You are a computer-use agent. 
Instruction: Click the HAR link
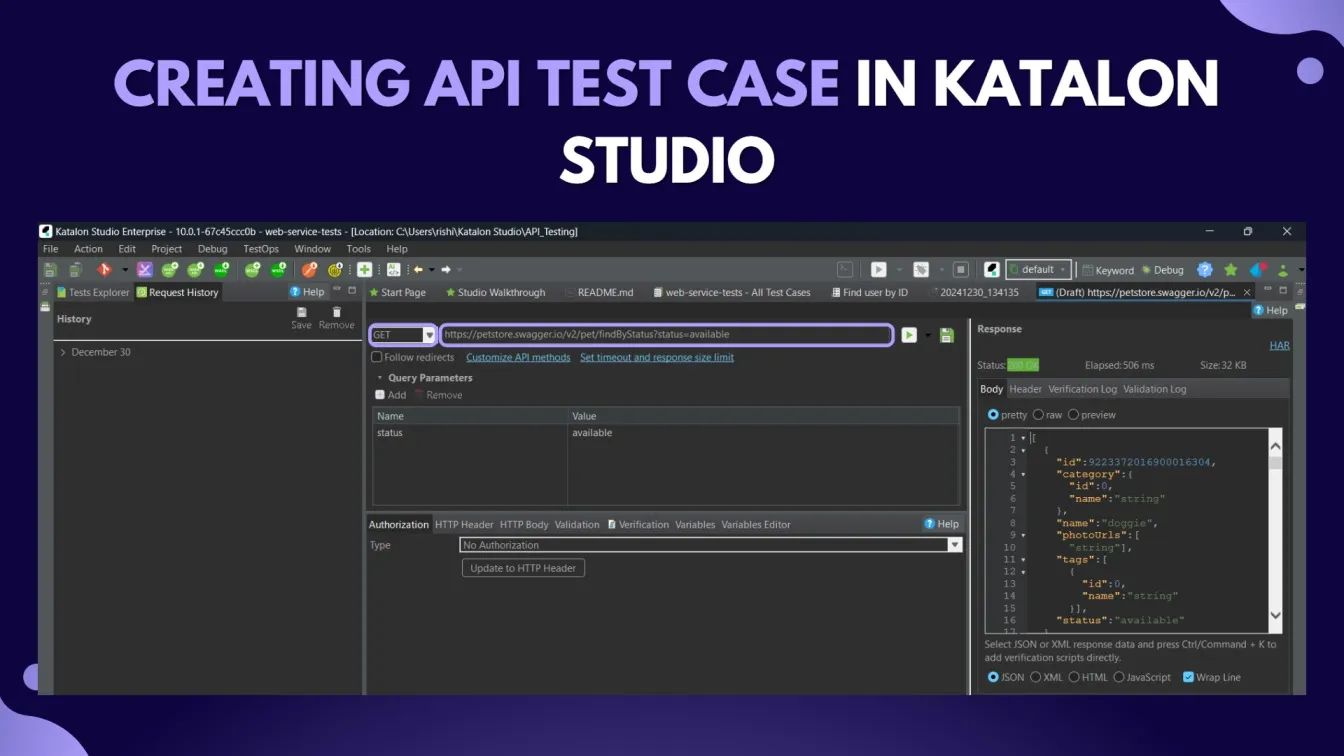[1279, 345]
